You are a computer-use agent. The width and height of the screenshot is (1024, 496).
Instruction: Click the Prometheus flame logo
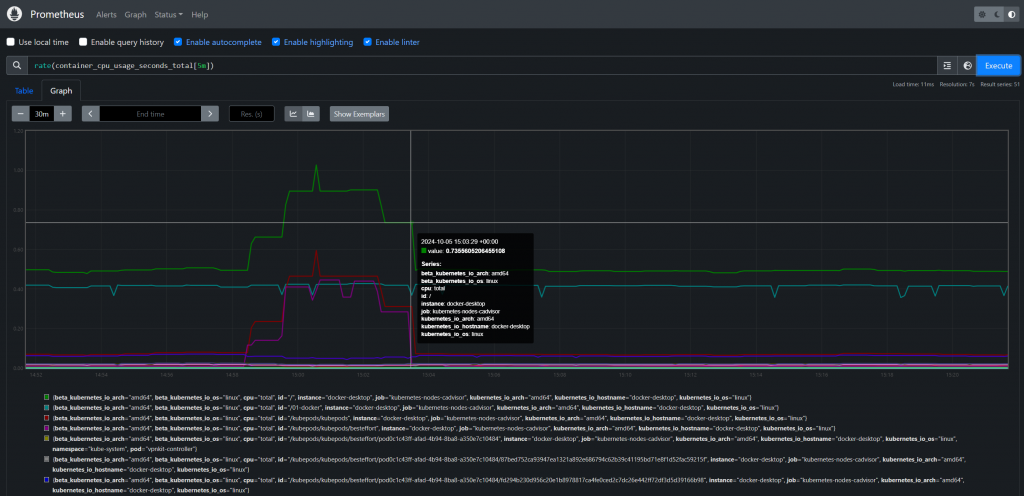pyautogui.click(x=15, y=14)
